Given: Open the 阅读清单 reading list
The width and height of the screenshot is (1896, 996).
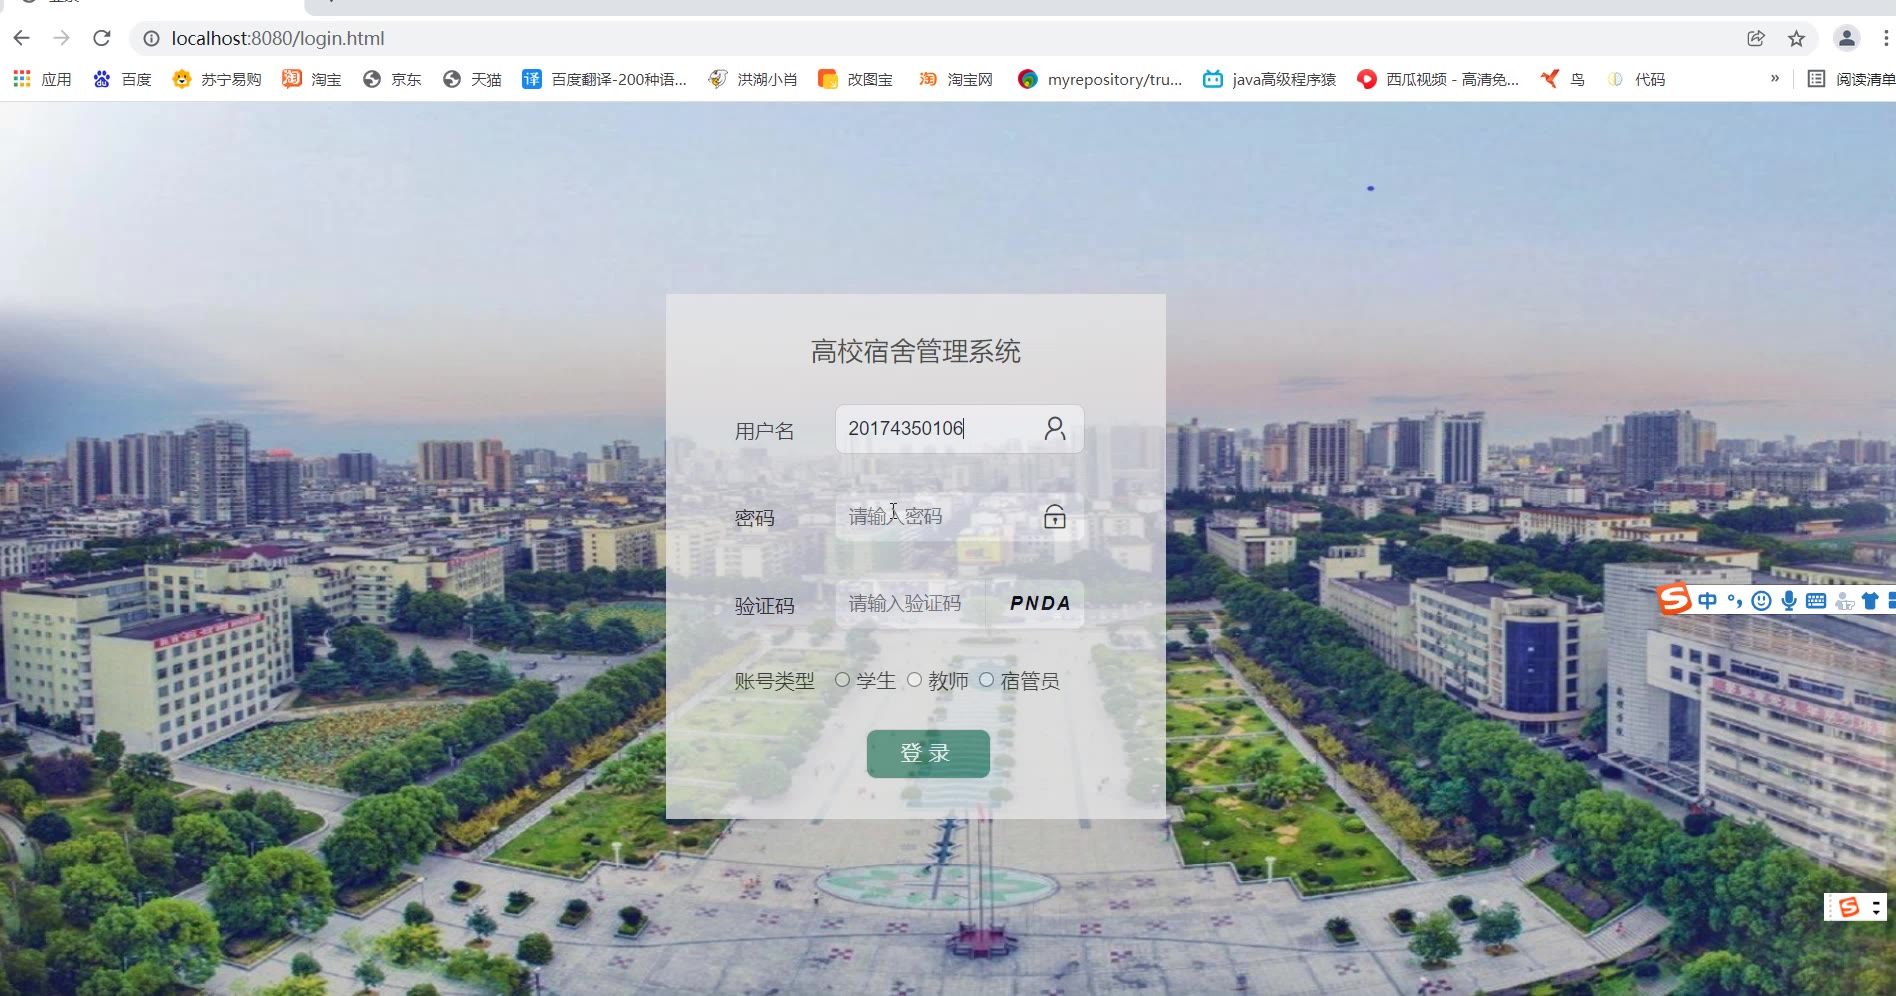Looking at the screenshot, I should (1852, 79).
